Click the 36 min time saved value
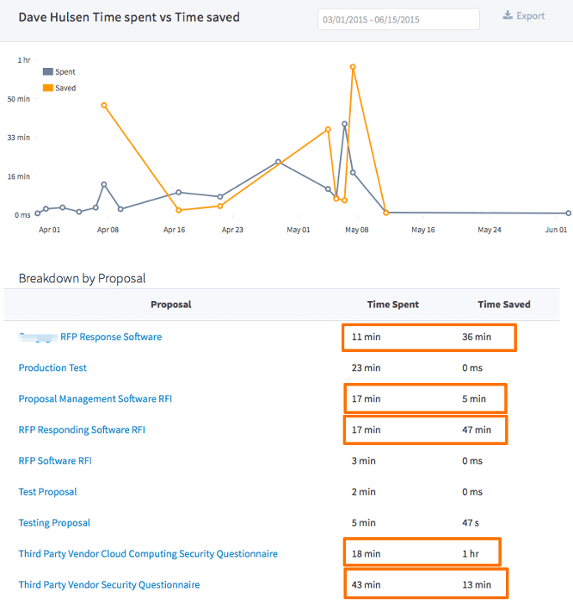This screenshot has width=573, height=611. [x=477, y=337]
